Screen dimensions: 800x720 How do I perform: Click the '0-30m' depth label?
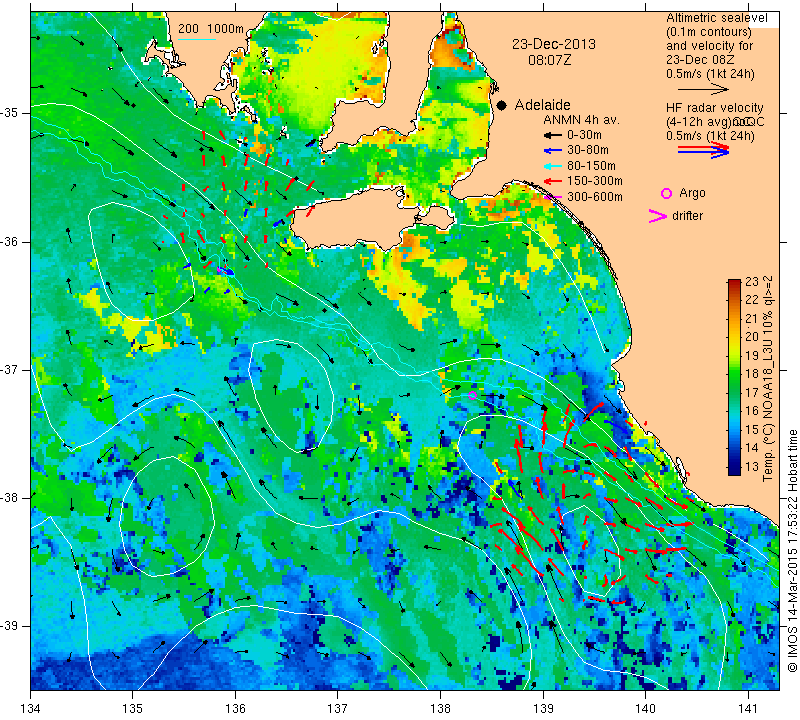(x=584, y=135)
